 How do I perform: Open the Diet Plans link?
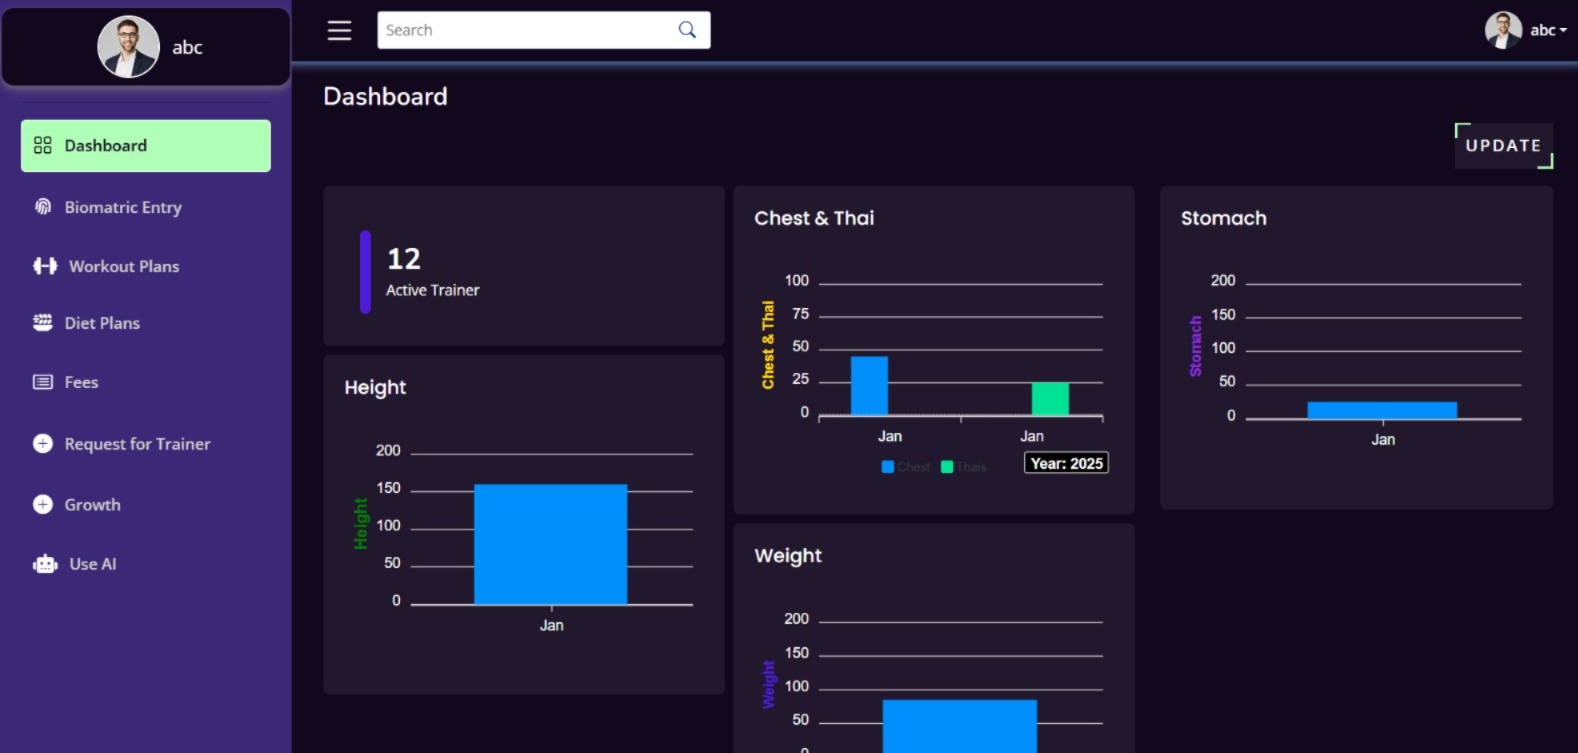(102, 323)
